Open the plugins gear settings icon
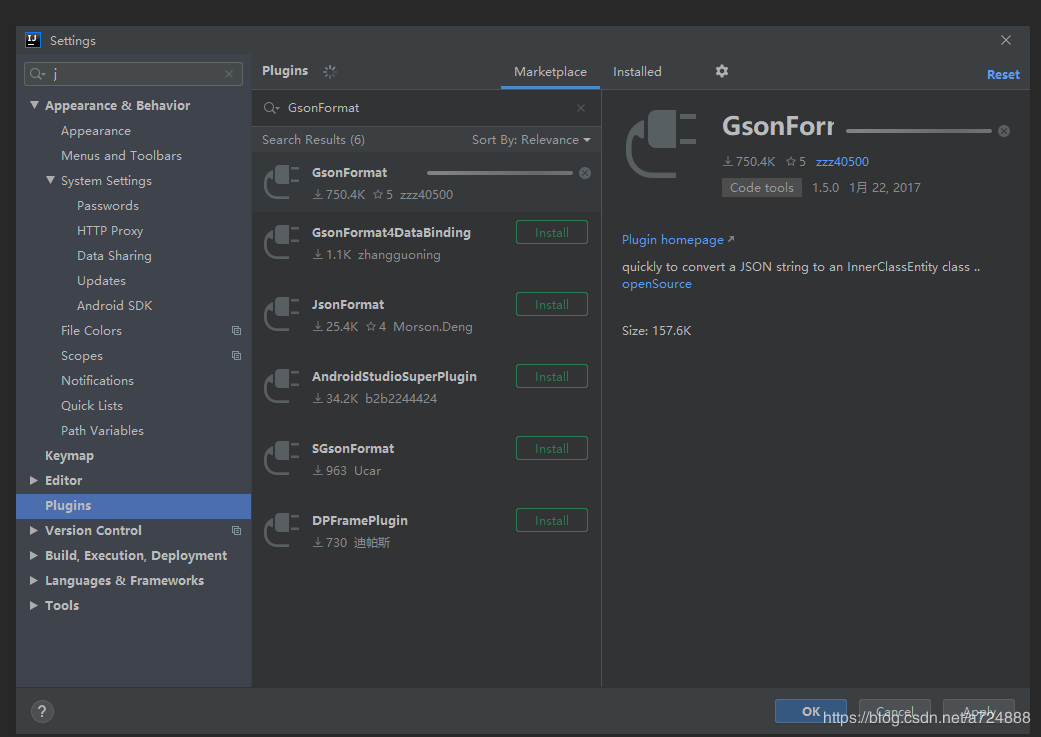Viewport: 1041px width, 737px height. pos(722,71)
